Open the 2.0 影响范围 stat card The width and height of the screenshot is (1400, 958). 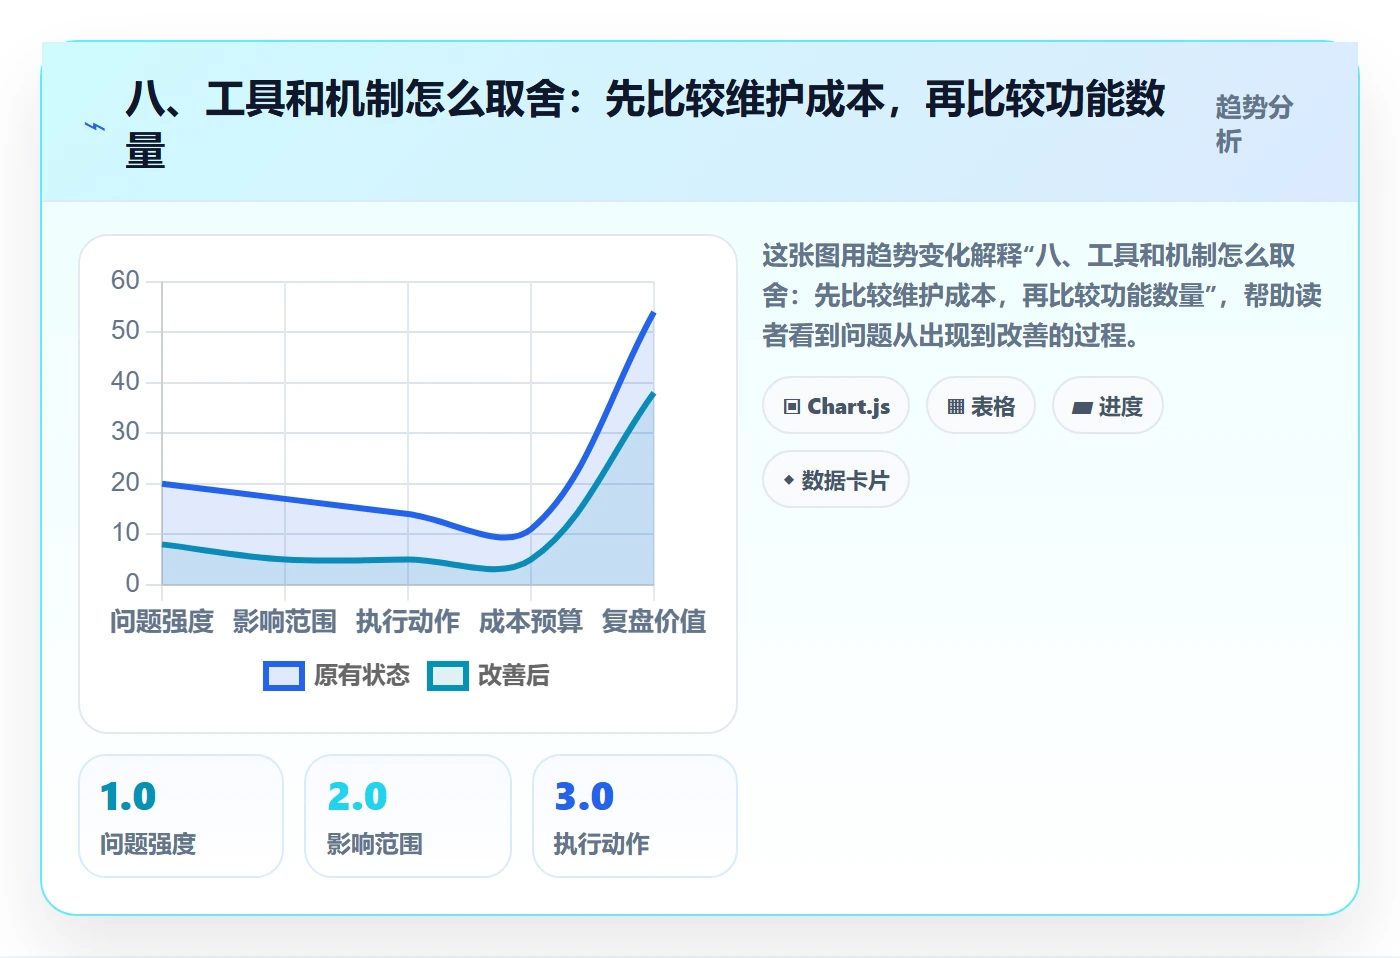pos(408,816)
